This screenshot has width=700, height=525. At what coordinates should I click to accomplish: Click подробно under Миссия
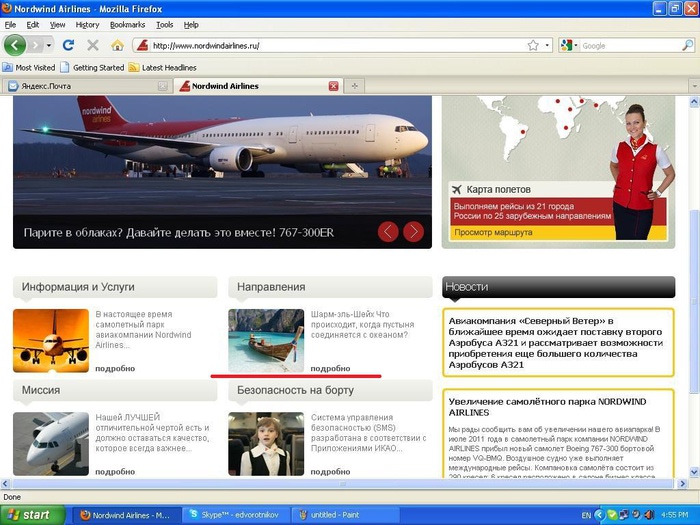pos(115,471)
